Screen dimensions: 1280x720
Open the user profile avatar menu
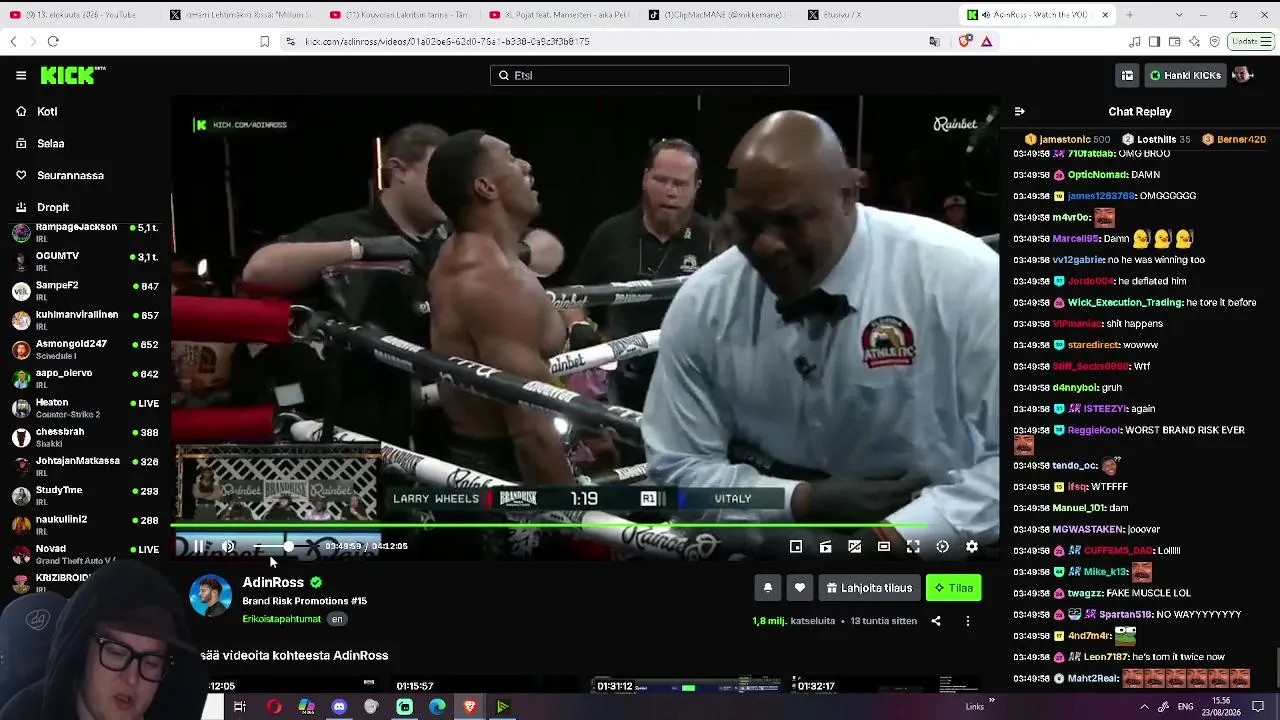pyautogui.click(x=1242, y=75)
